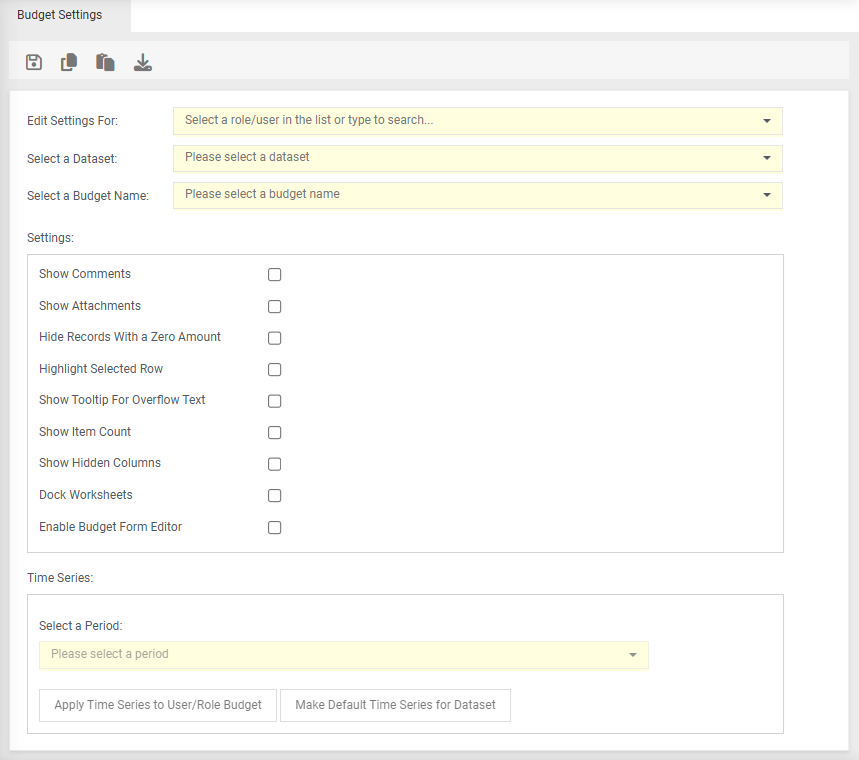This screenshot has height=760, width=859.
Task: Click the budget name dropdown arrow
Action: 767,195
